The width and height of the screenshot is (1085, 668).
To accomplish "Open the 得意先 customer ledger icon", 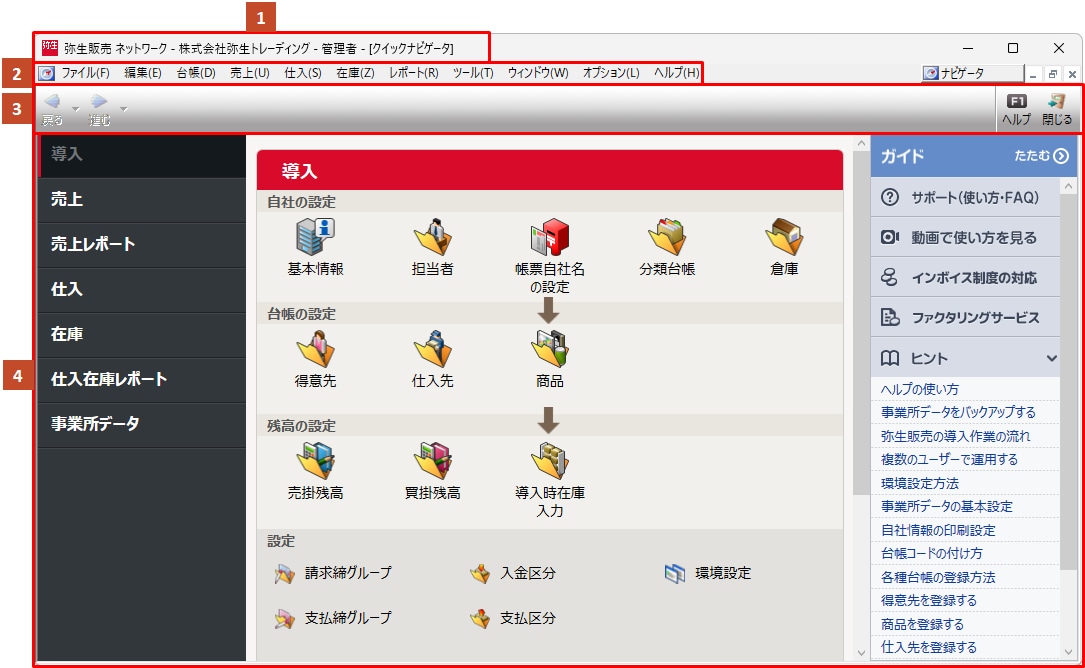I will [315, 350].
